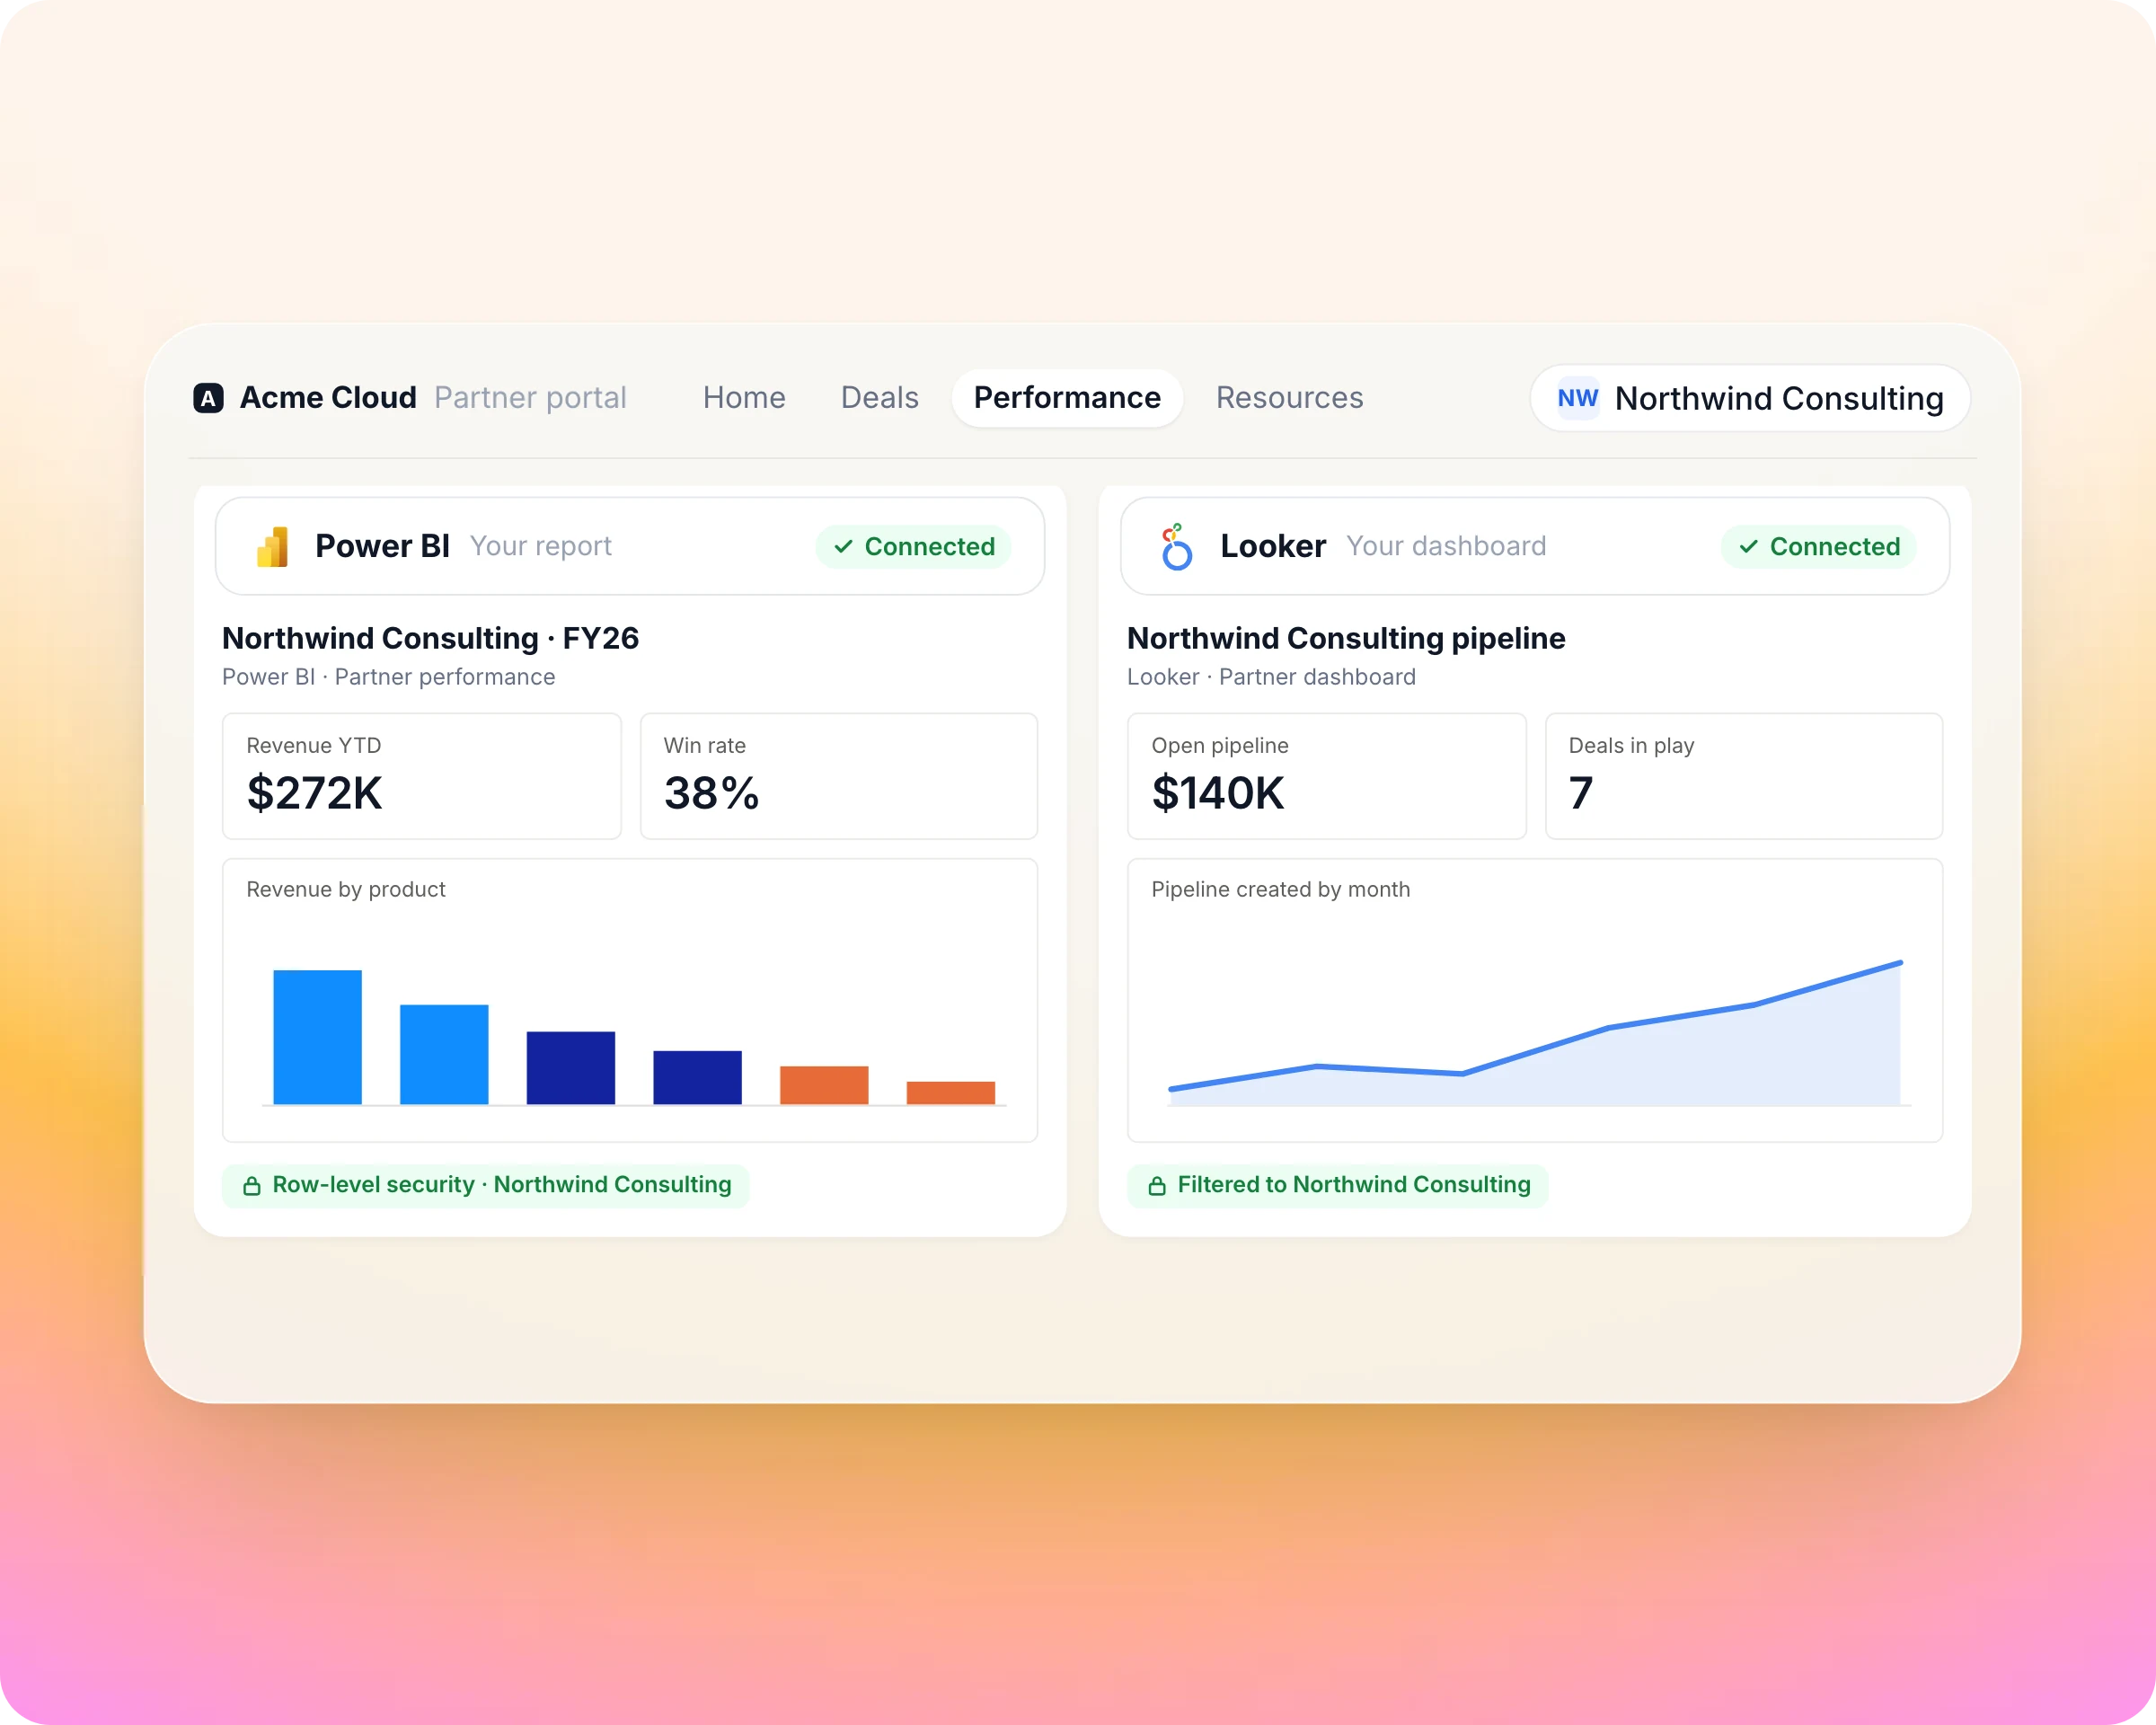Select the Win rate 38% card

[839, 776]
